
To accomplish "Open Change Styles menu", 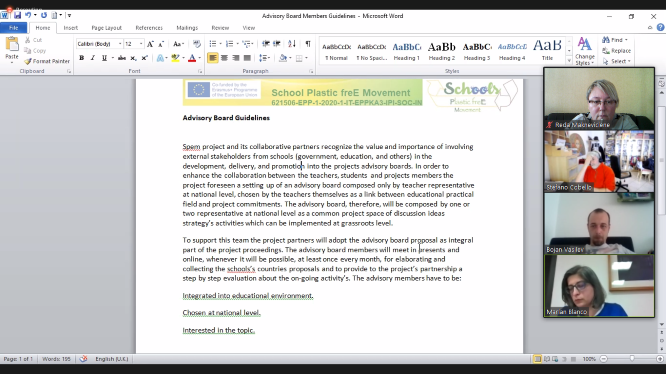I will pos(584,51).
